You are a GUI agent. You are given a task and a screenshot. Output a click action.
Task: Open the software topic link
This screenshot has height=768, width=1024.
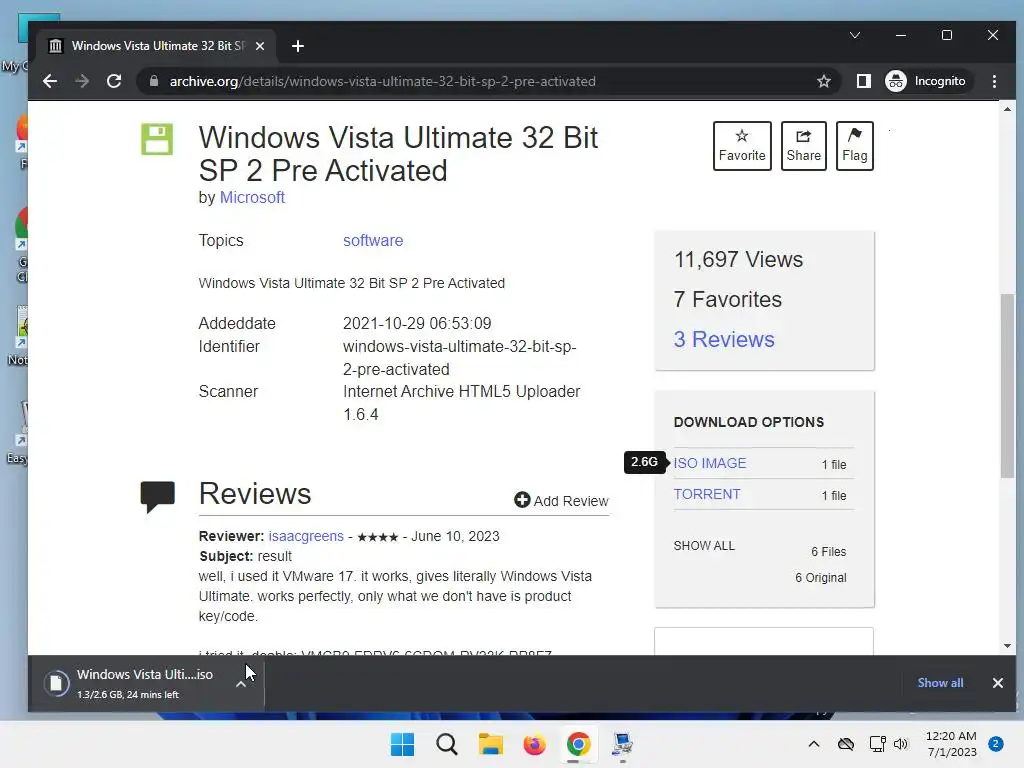(373, 240)
